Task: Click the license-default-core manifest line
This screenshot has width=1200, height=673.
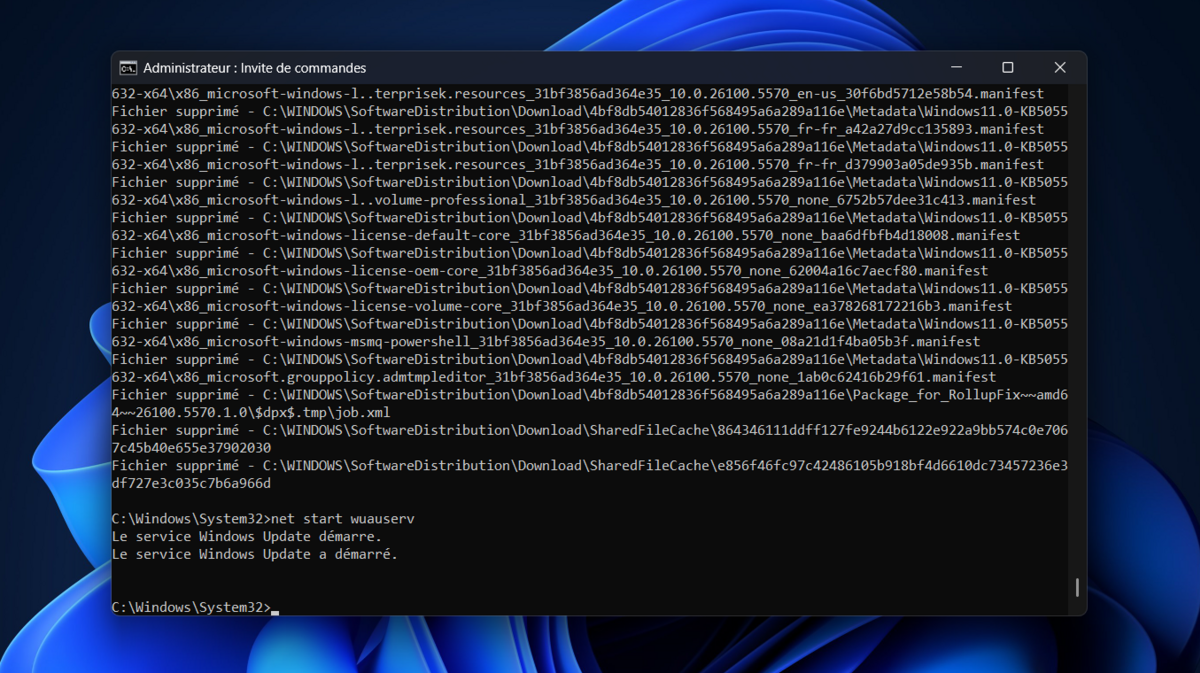Action: [566, 235]
